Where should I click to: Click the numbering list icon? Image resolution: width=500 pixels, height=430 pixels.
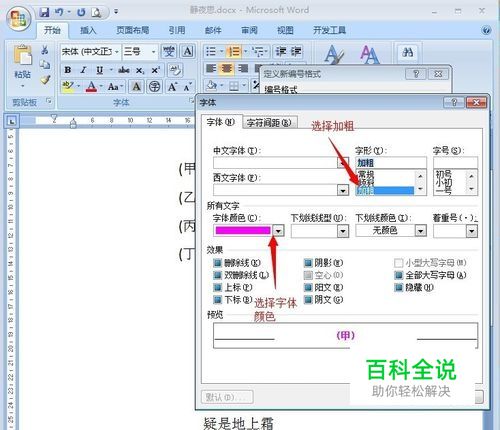coord(233,52)
